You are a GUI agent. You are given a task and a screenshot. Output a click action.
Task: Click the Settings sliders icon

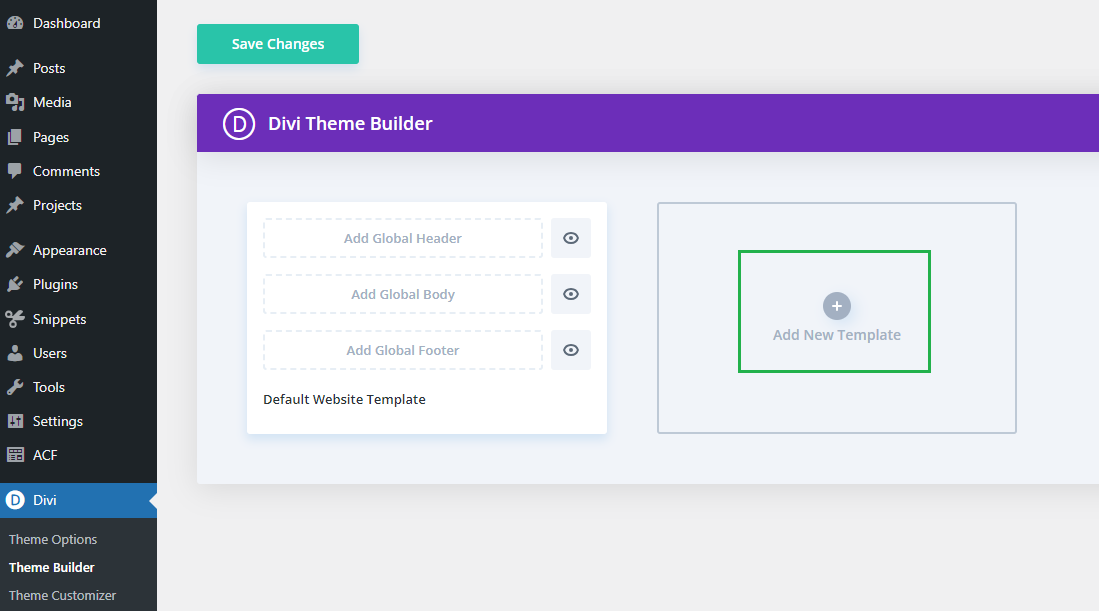15,421
